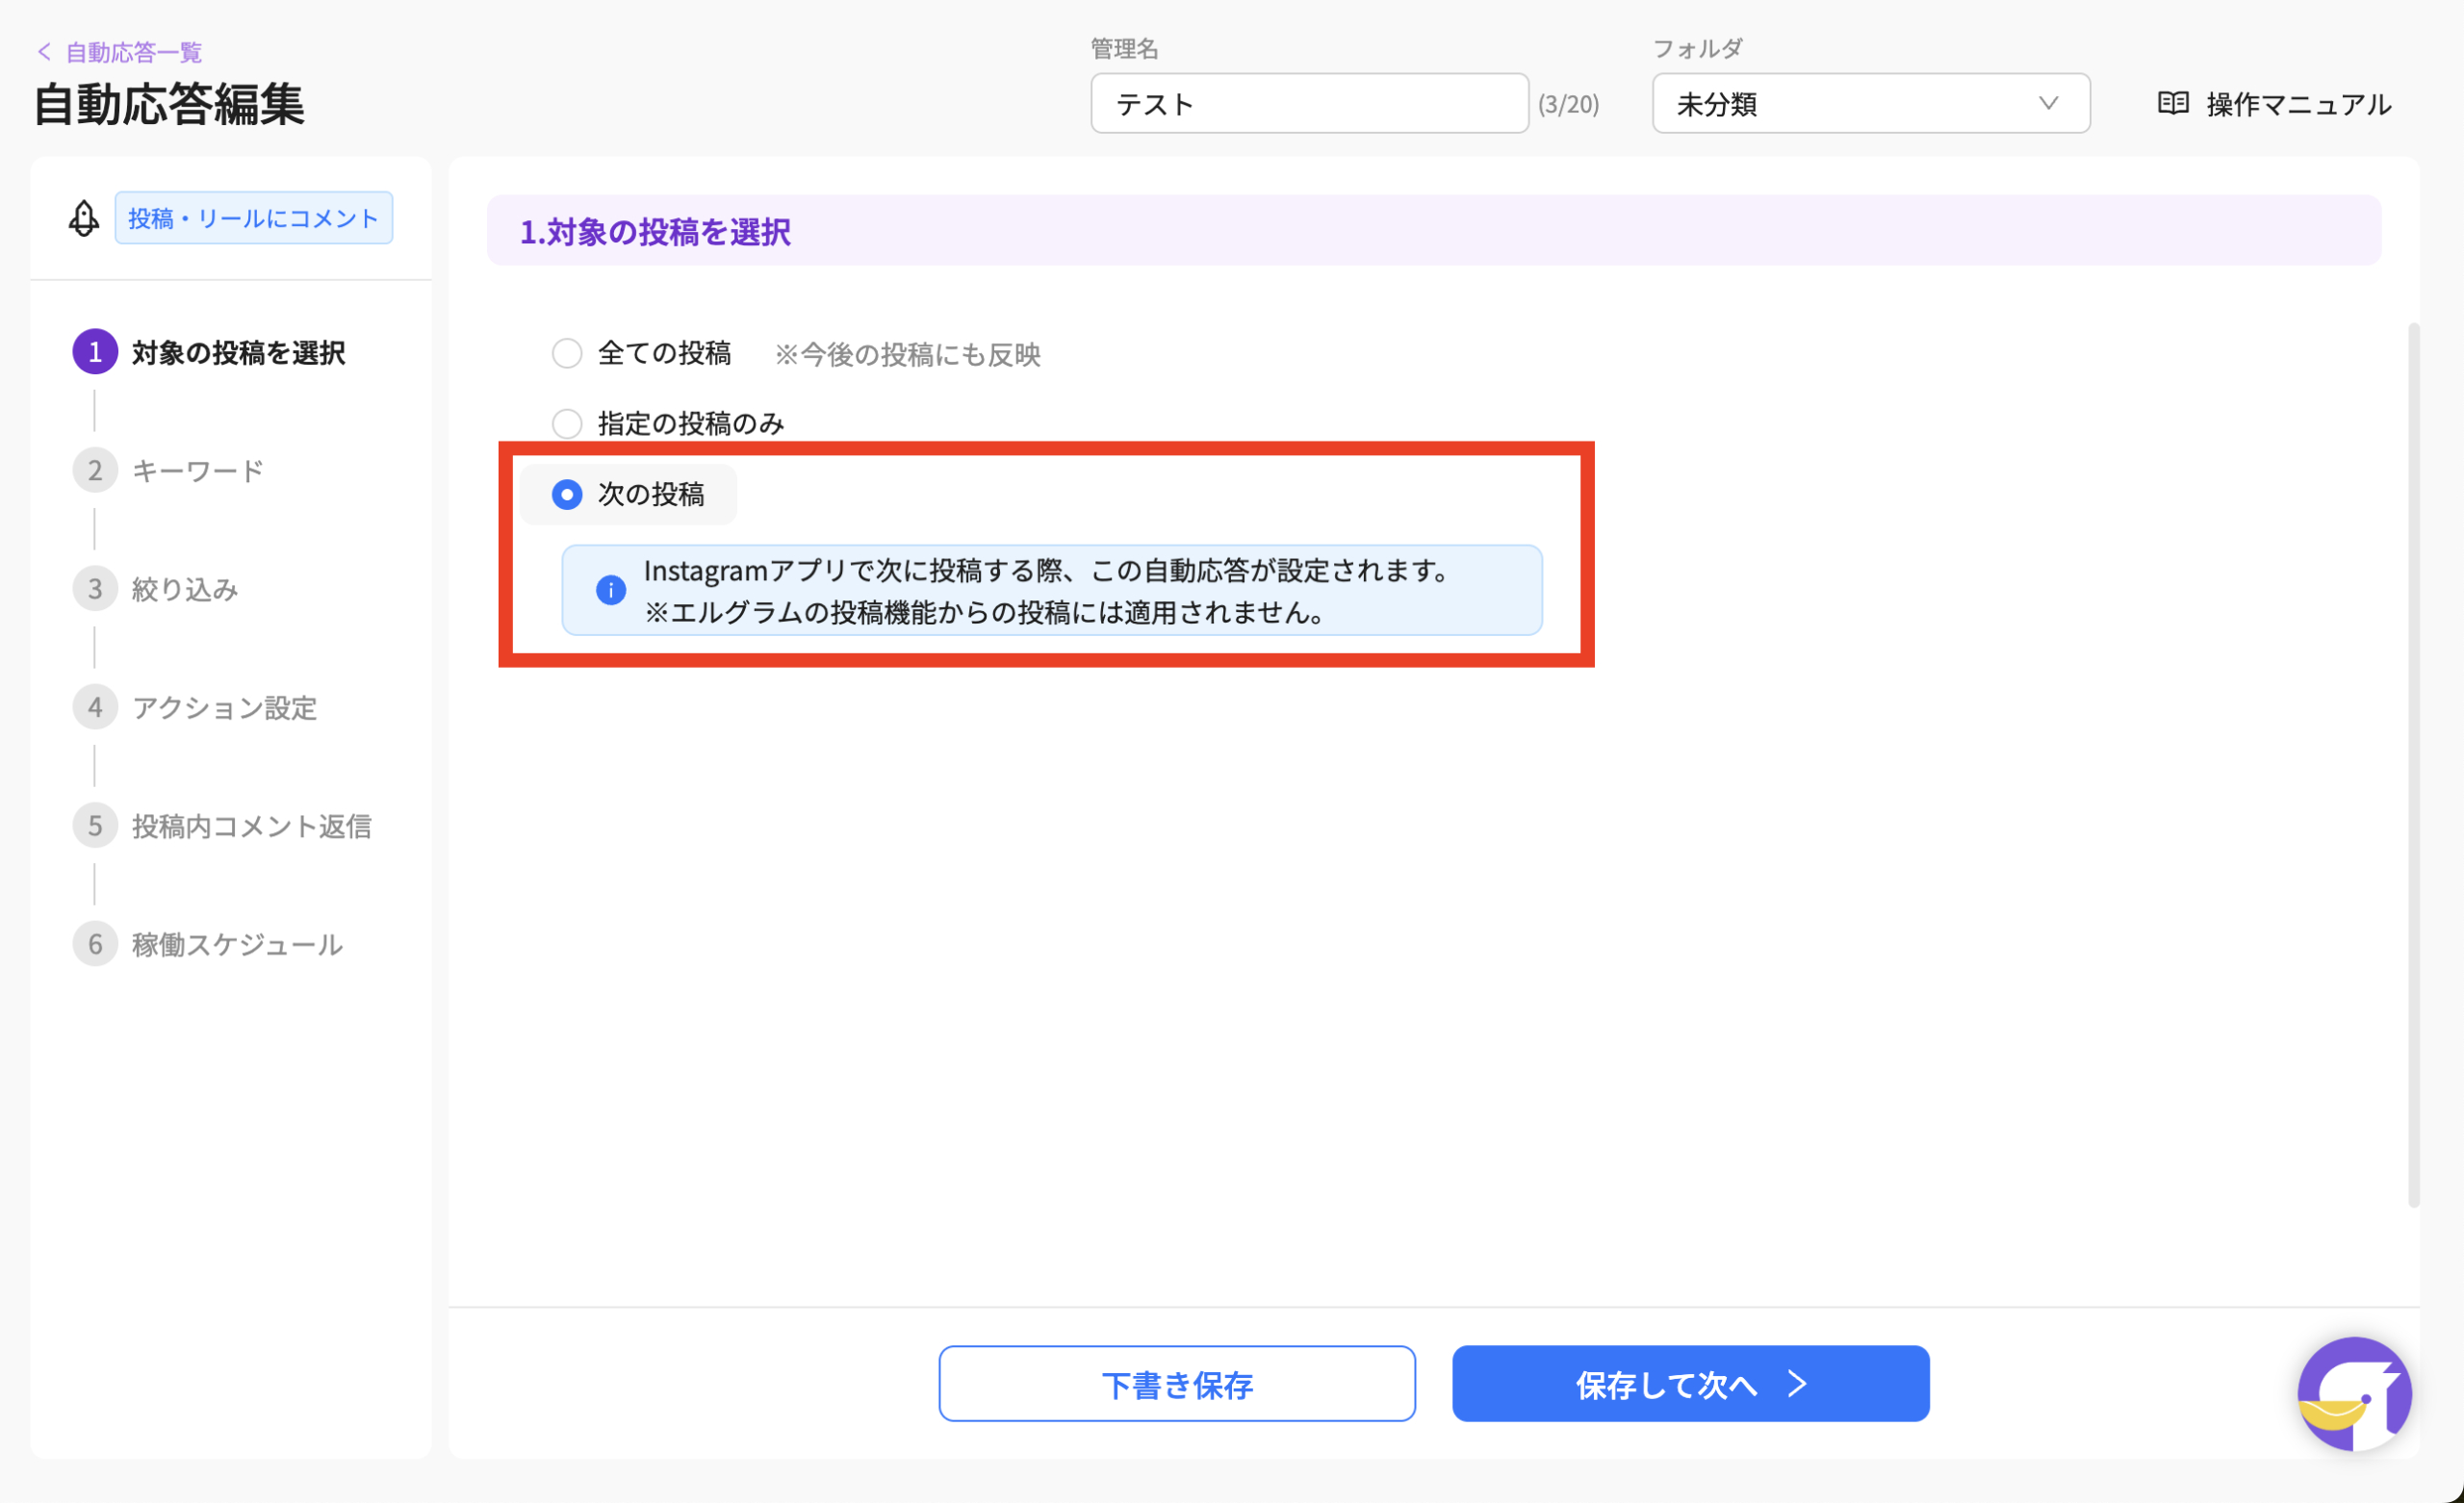This screenshot has height=1503, width=2464.
Task: Click step circle 1 対象の投稿を選択
Action: click(94, 351)
